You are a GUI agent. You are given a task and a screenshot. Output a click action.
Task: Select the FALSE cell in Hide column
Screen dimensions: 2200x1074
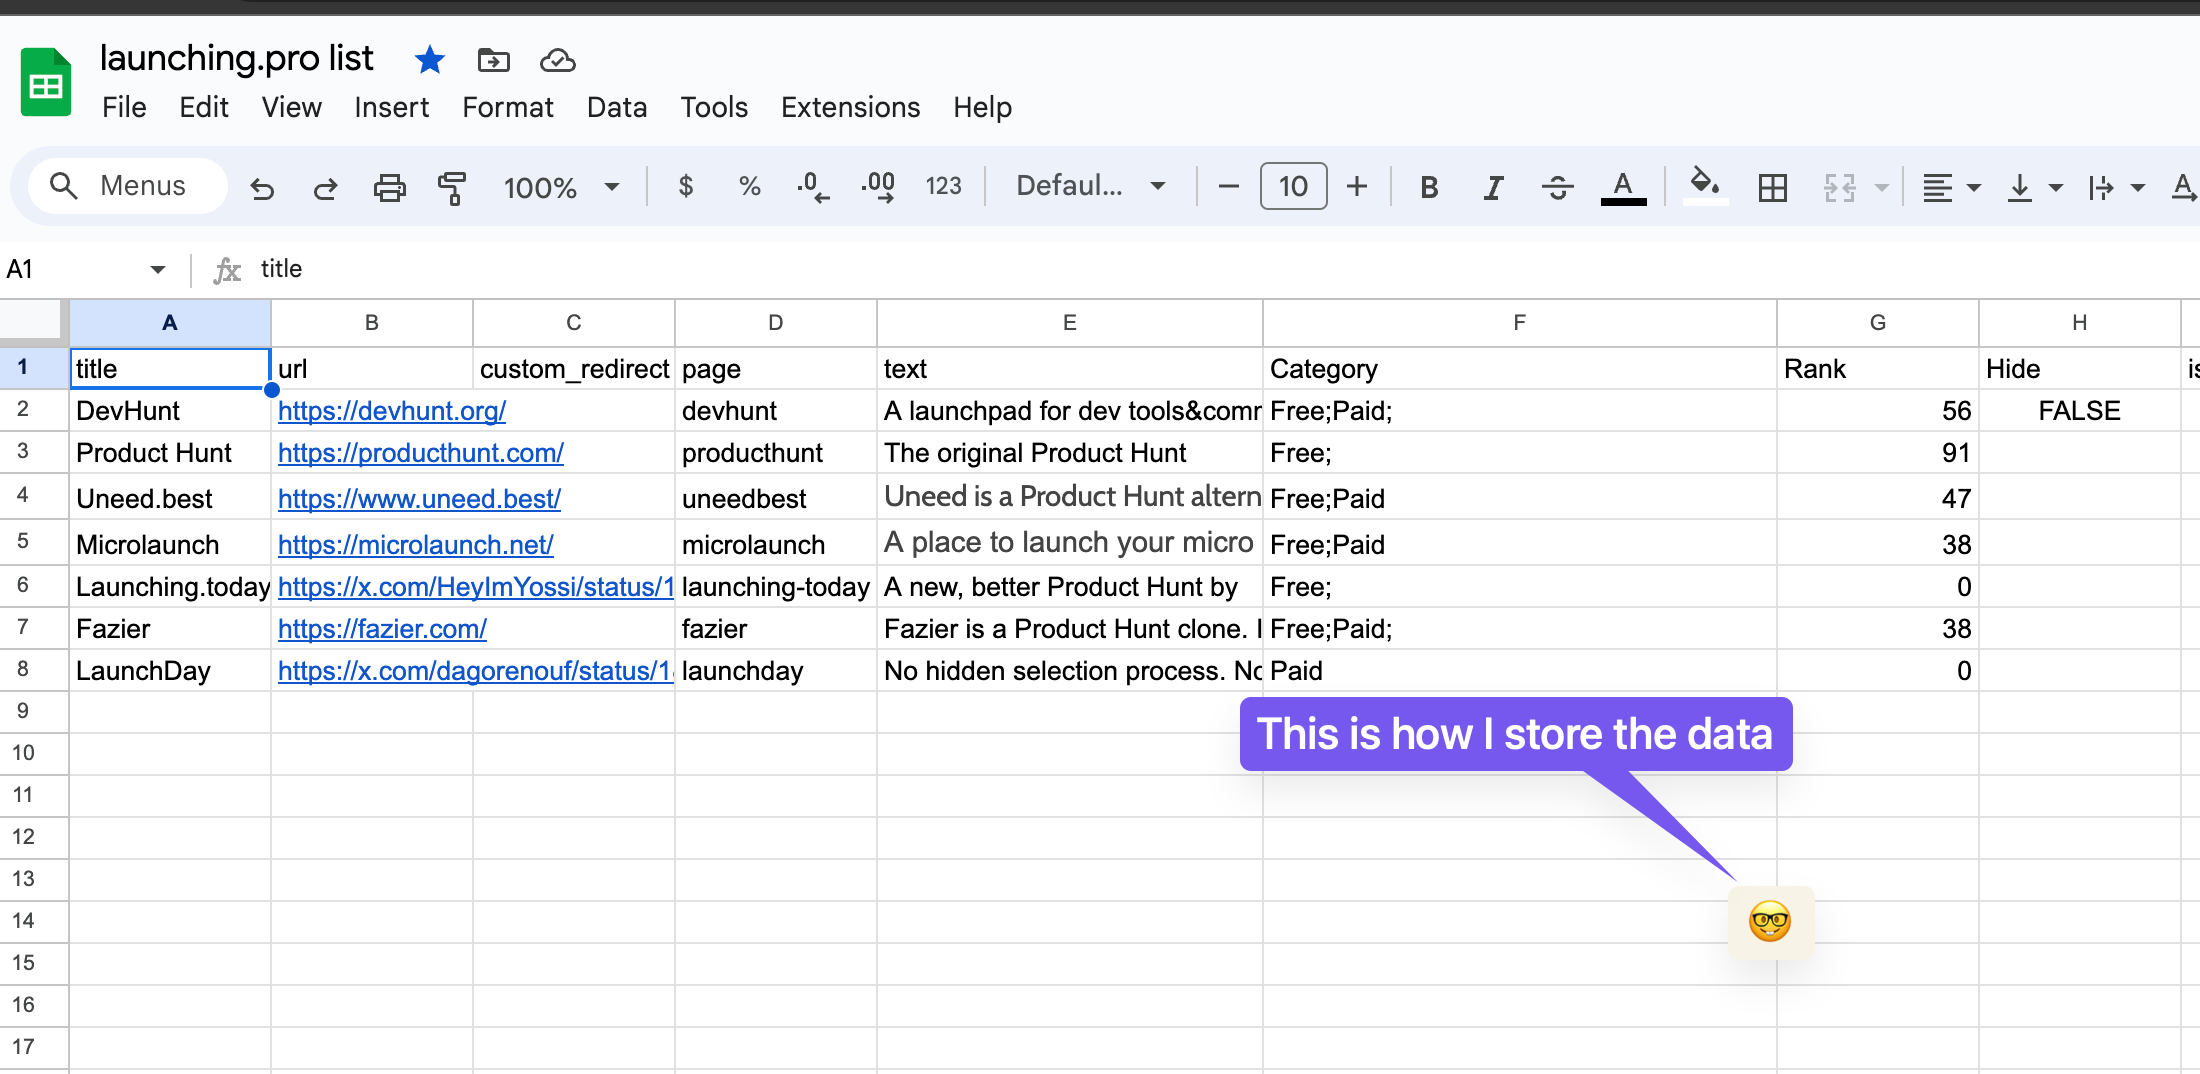tap(2079, 411)
